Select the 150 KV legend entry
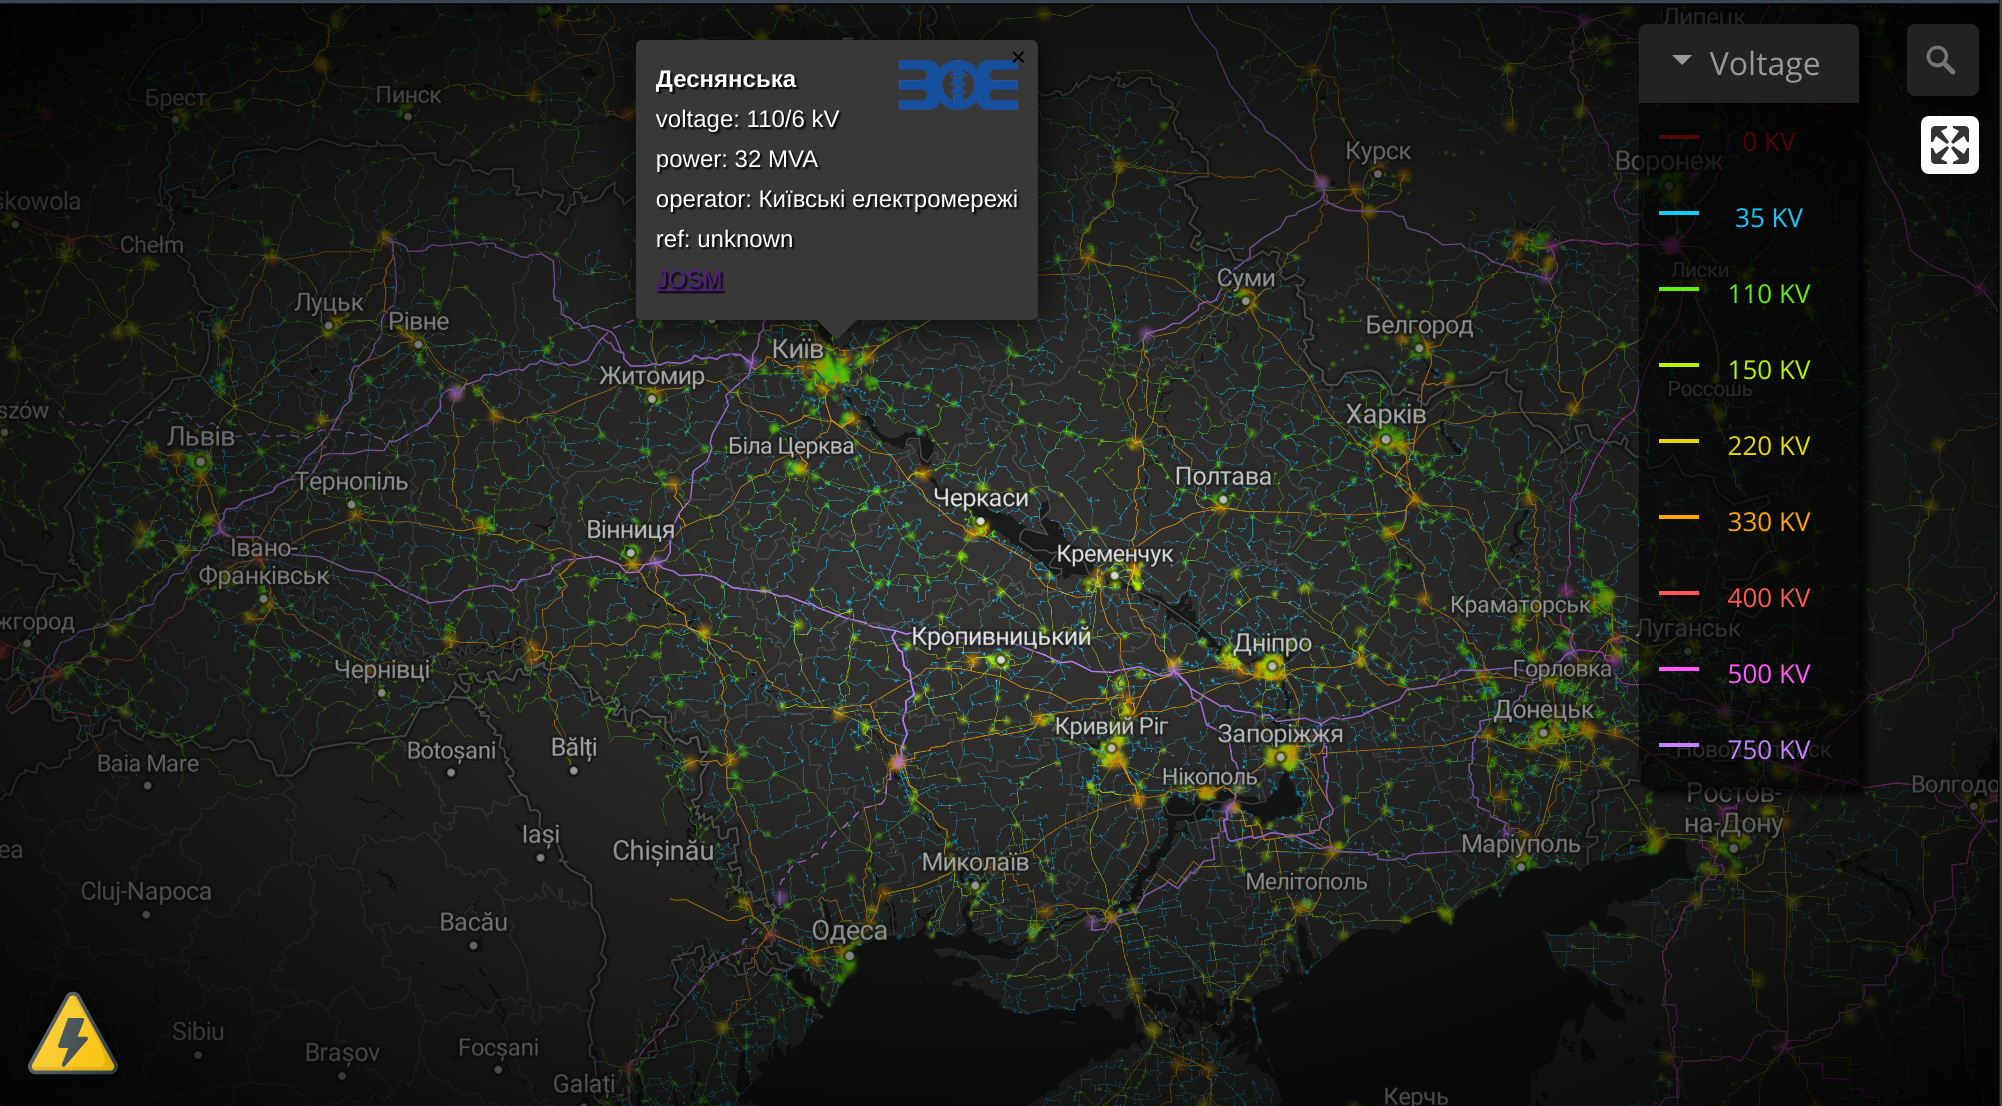Viewport: 2002px width, 1106px height. tap(1767, 370)
